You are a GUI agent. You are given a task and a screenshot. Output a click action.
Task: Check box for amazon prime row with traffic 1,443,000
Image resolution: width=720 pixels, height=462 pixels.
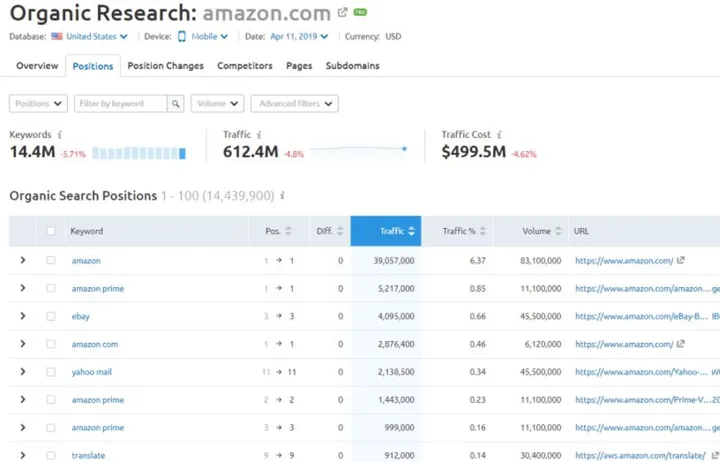click(x=51, y=400)
